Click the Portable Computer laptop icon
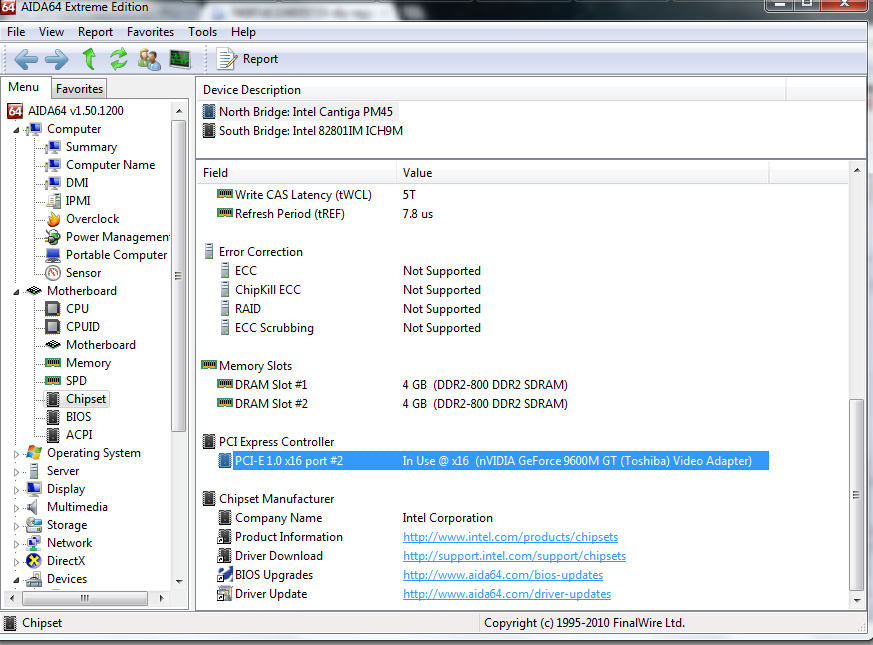Screen dimensions: 873x645 tap(53, 255)
